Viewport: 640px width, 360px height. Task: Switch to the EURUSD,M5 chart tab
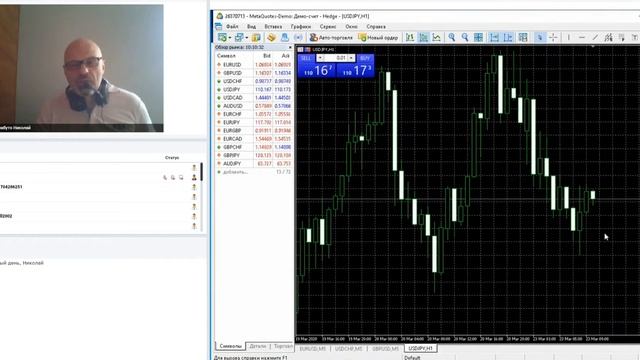[313, 349]
